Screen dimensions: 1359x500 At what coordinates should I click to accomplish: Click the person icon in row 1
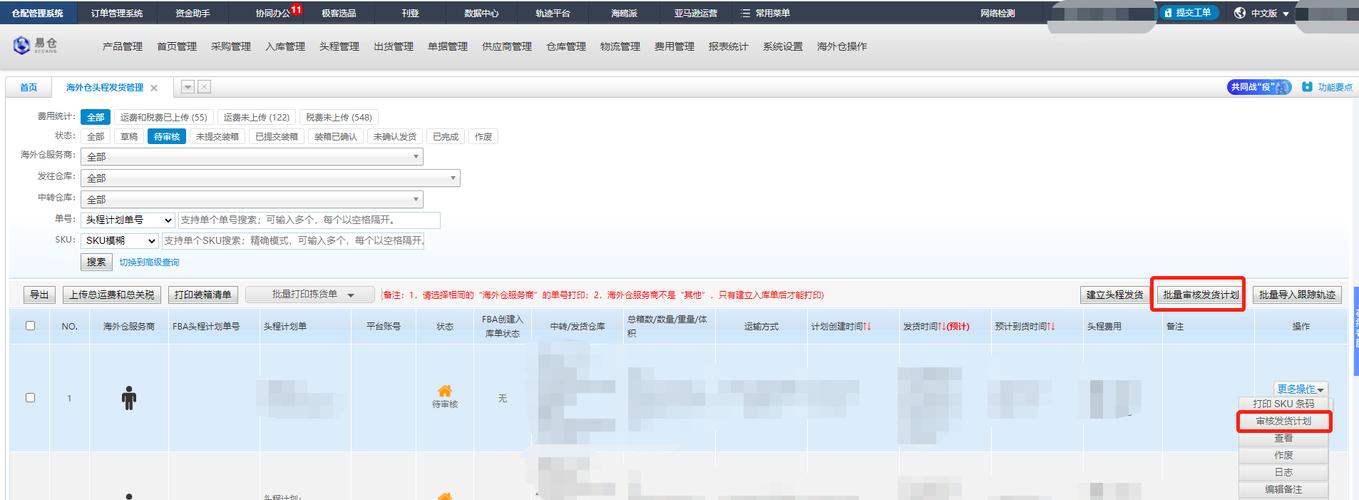pyautogui.click(x=129, y=398)
